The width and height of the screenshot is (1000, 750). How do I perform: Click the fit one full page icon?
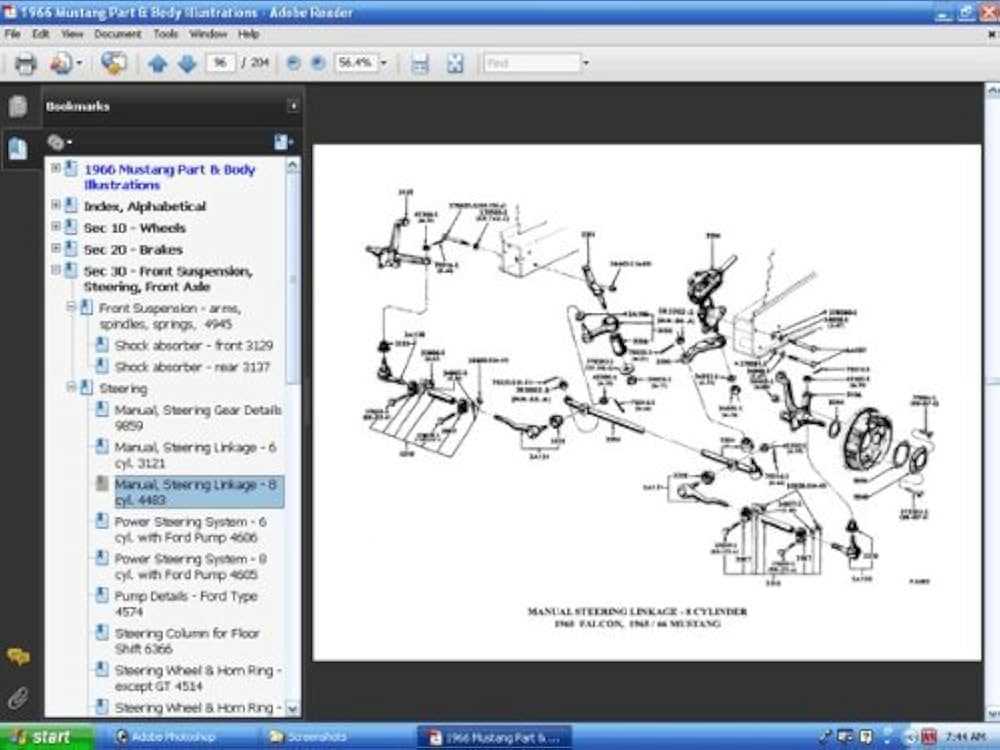(455, 63)
